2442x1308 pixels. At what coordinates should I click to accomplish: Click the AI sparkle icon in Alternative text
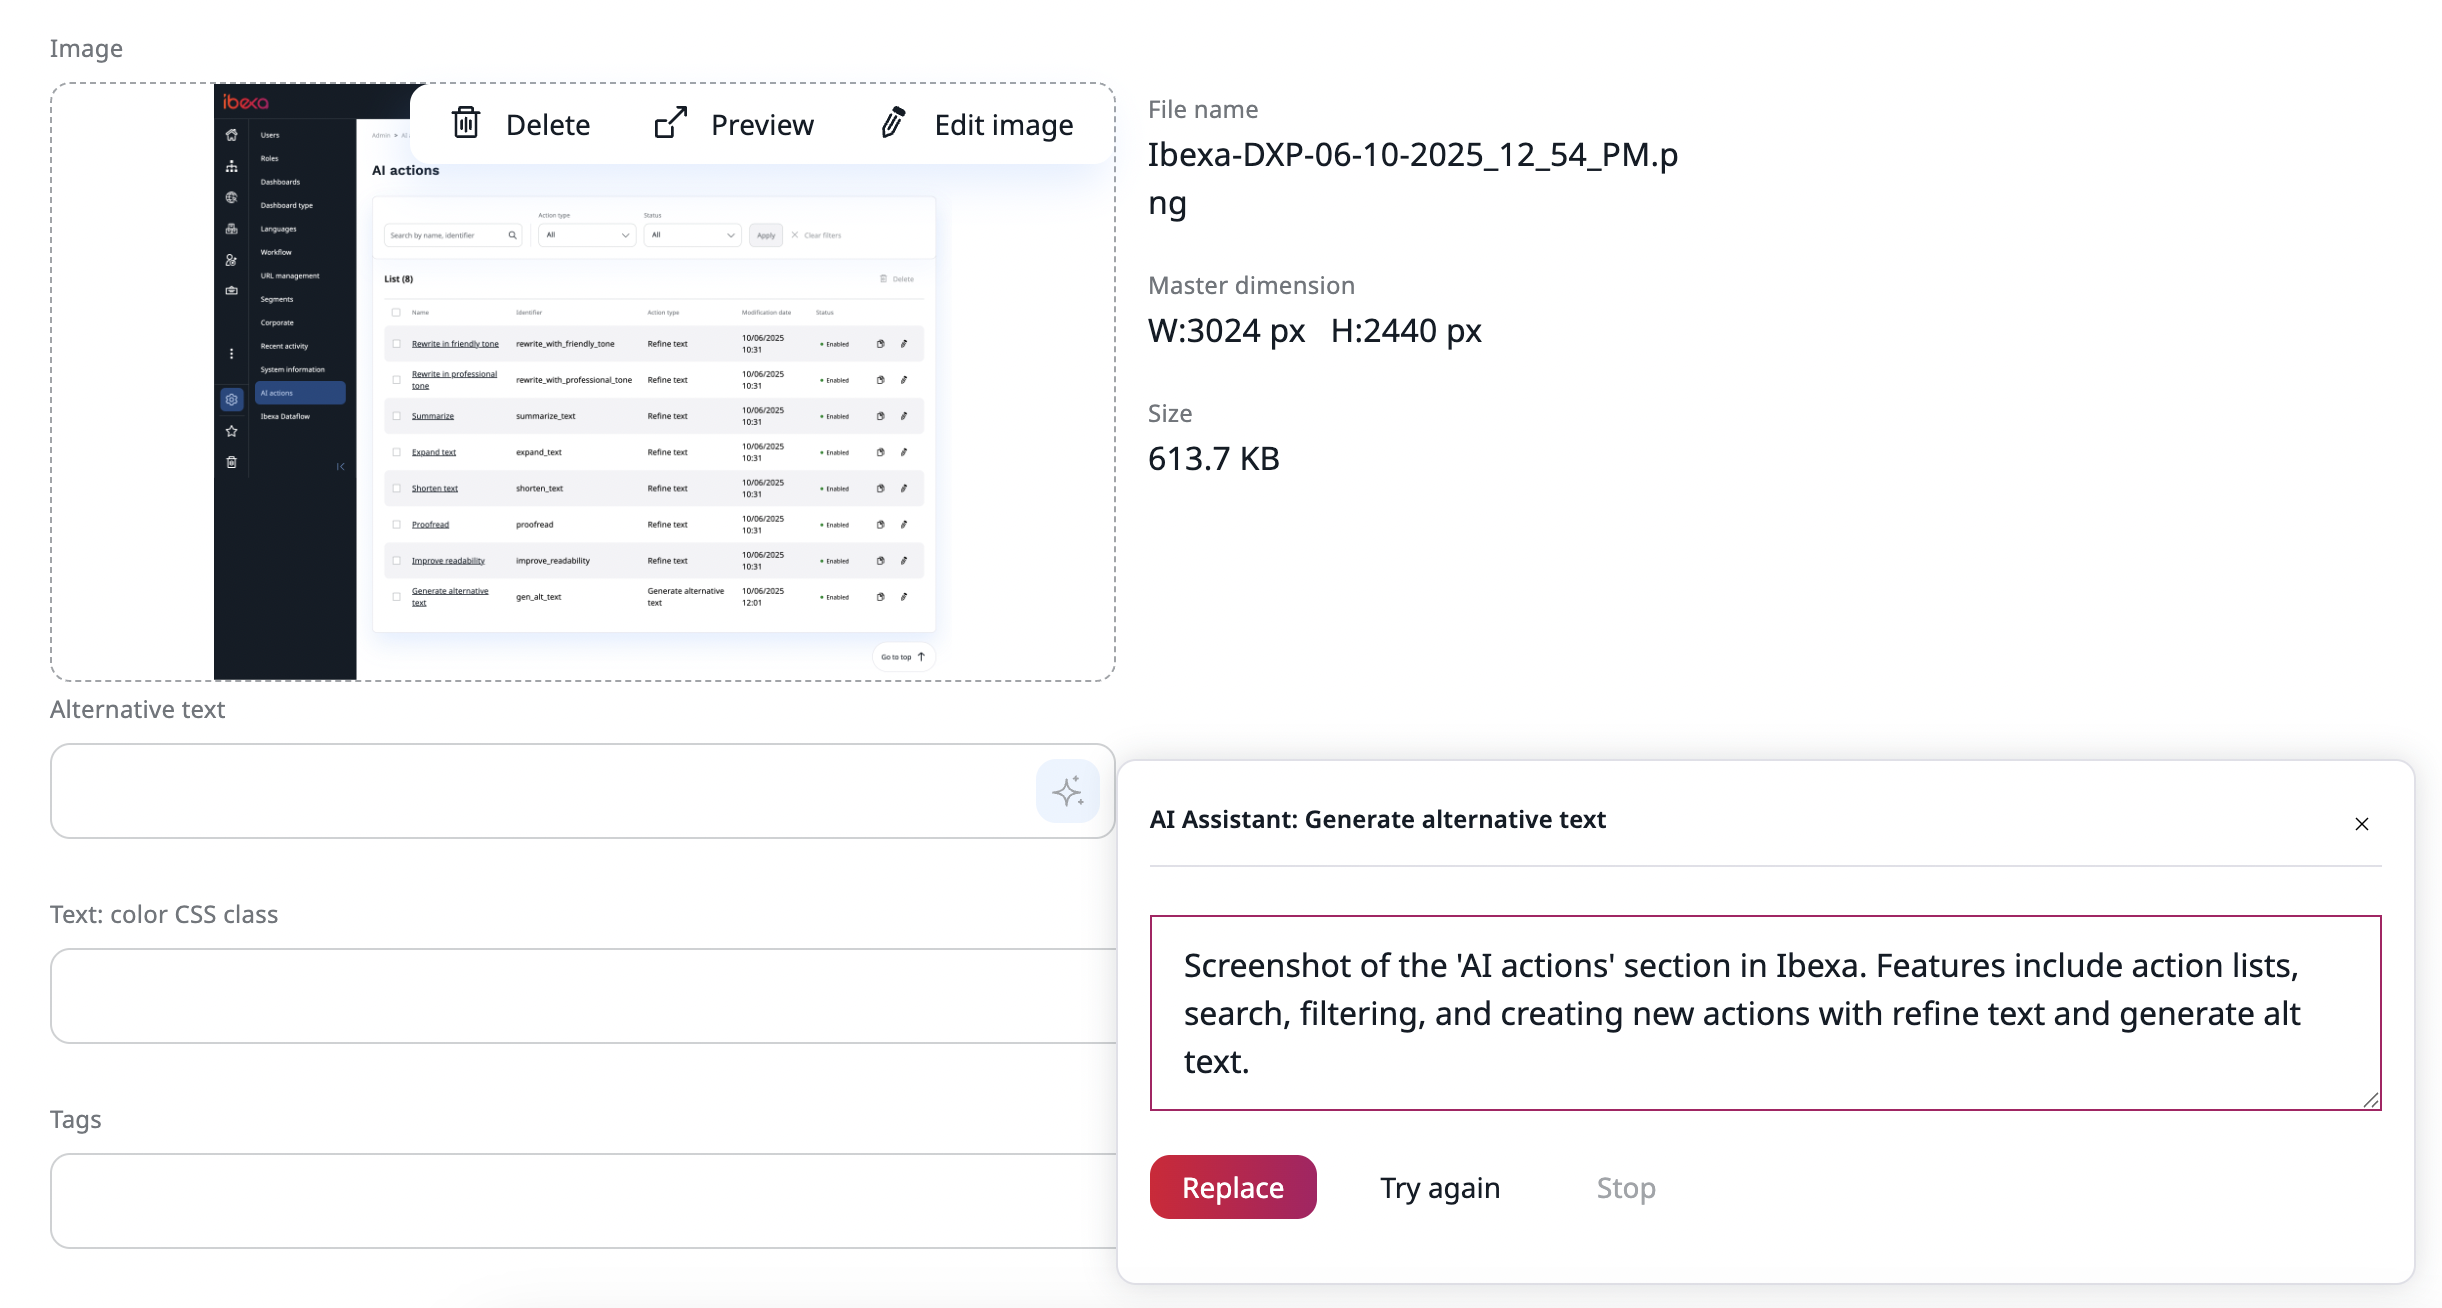point(1067,791)
